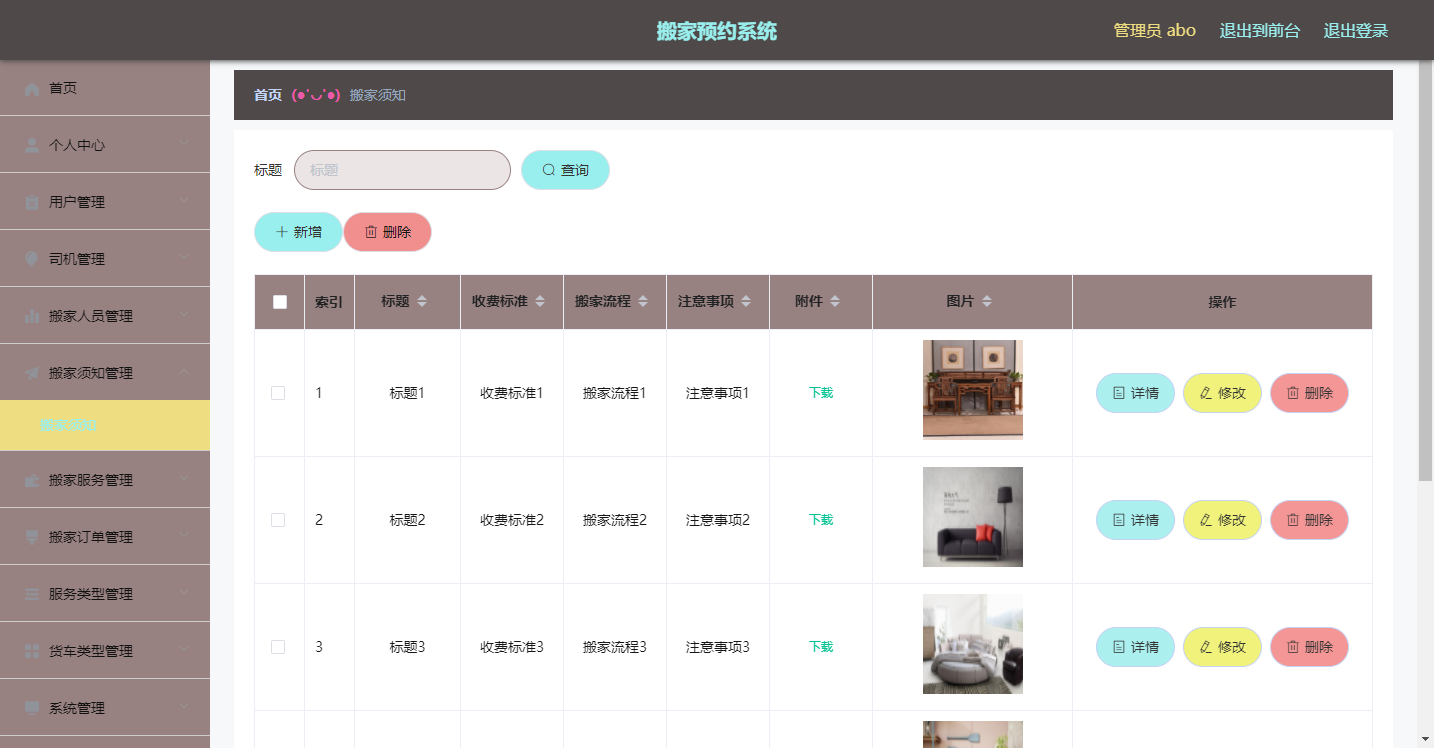Viewport: 1434px width, 748px height.
Task: Expand 服务类型管理 with its chevron arrow
Action: [x=184, y=593]
